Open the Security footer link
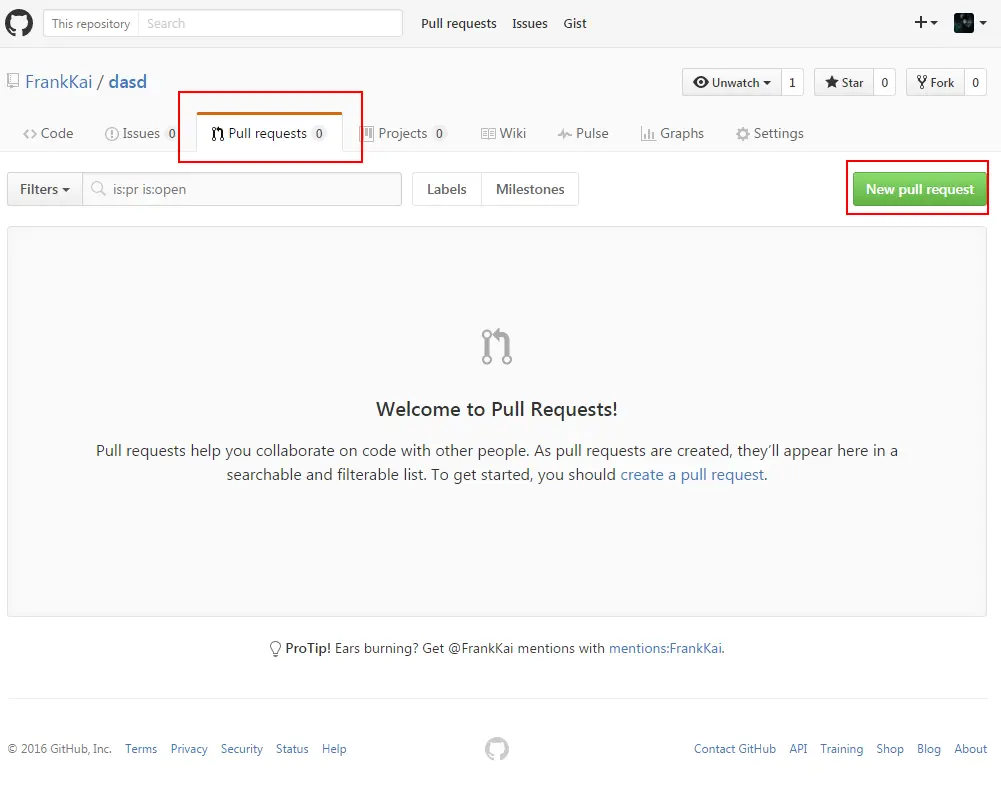 tap(242, 749)
